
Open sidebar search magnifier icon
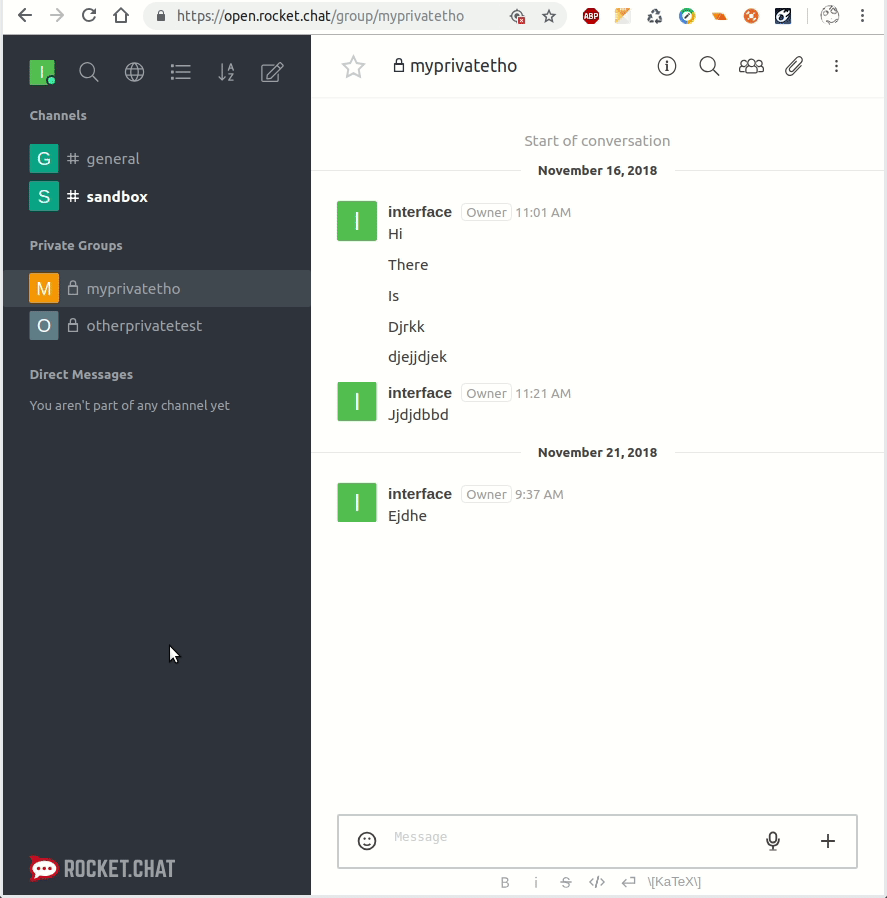click(89, 72)
